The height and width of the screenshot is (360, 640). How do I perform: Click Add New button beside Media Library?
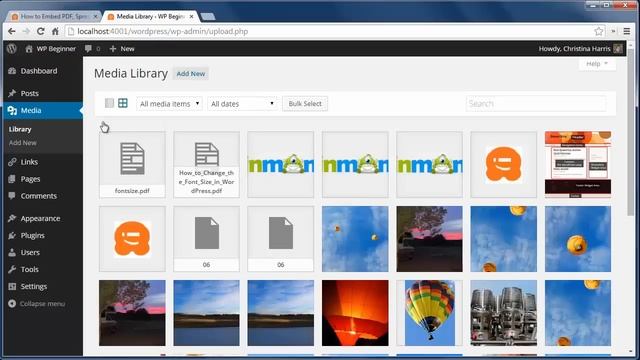[191, 74]
